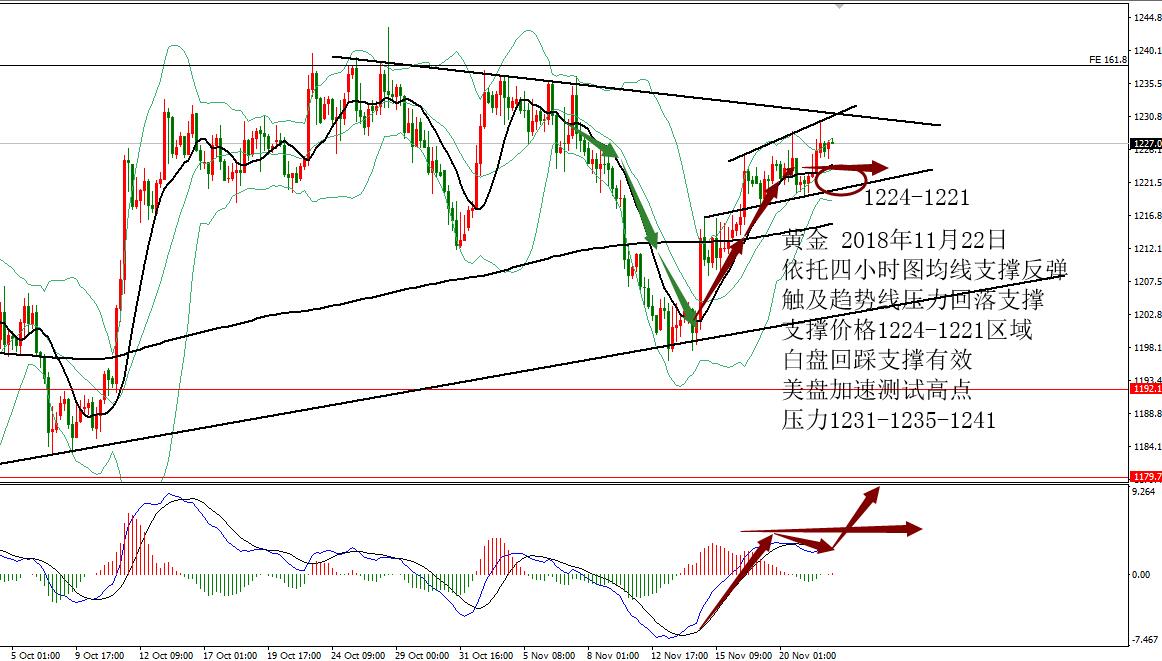This screenshot has height=661, width=1162.
Task: Click the MACD 9.264 scale value
Action: [x=1143, y=491]
